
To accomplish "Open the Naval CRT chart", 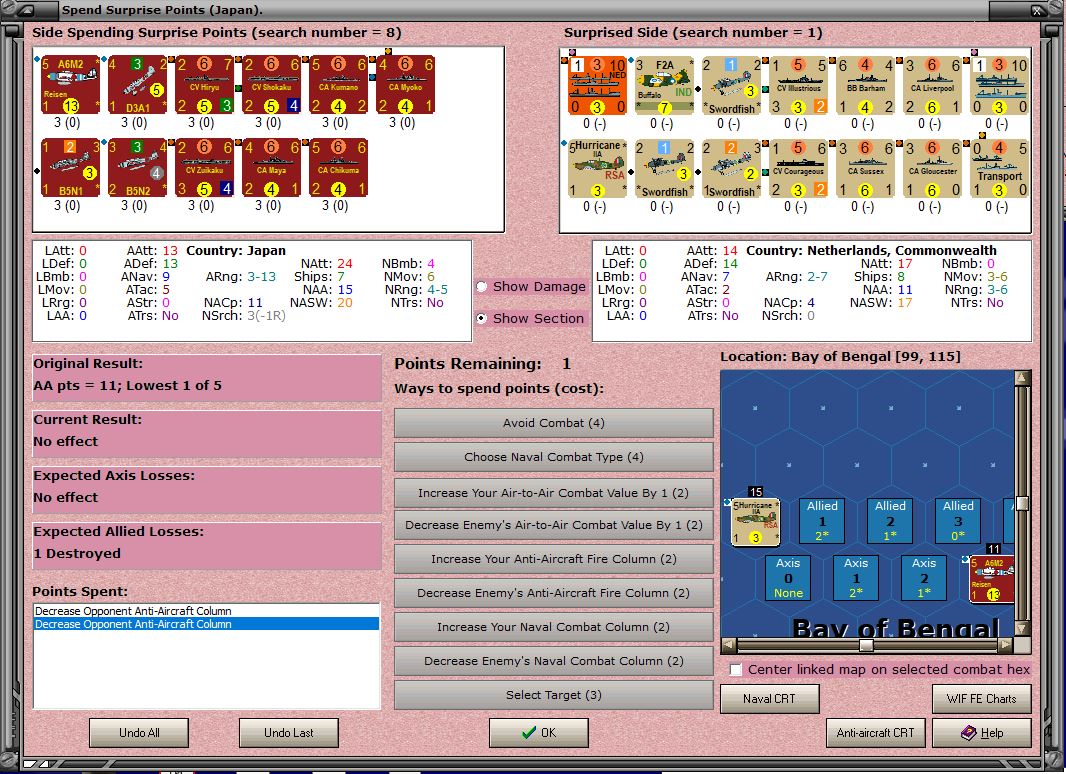I will point(770,699).
